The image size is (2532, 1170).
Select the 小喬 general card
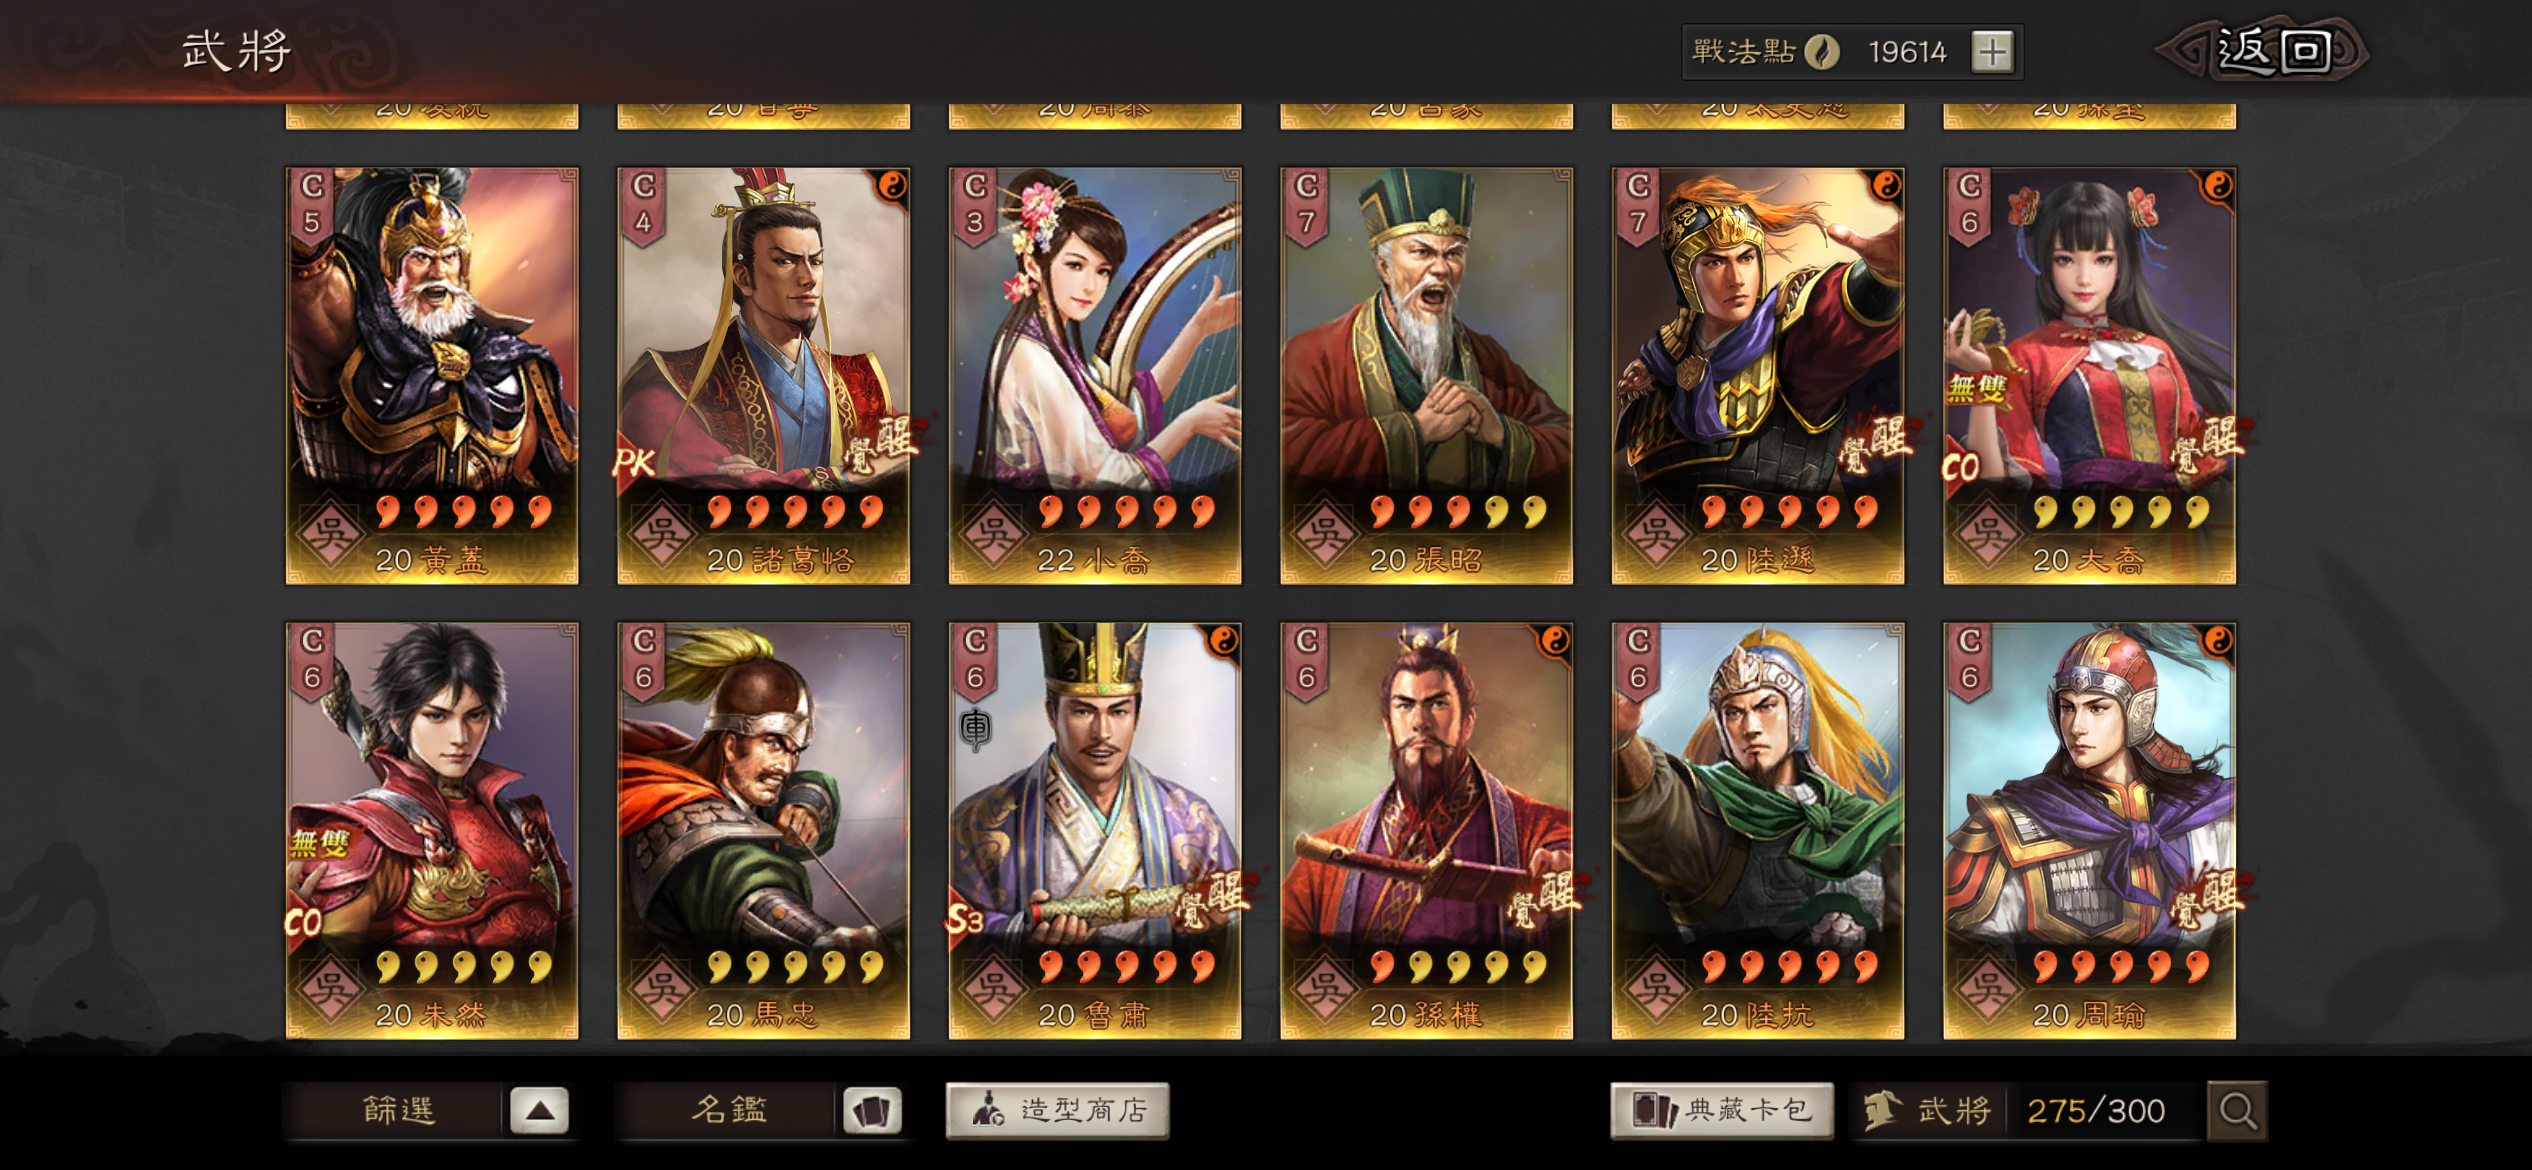point(1095,376)
